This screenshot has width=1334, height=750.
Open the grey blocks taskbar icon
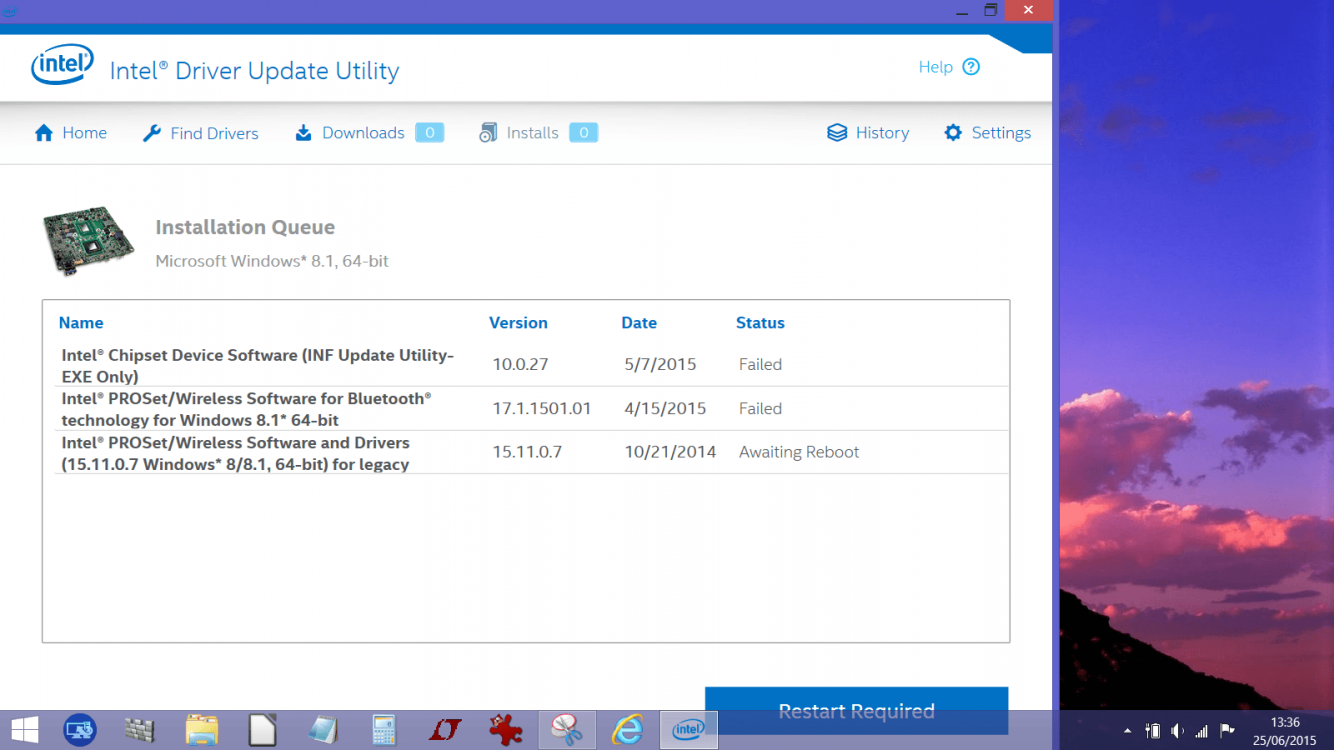click(140, 730)
